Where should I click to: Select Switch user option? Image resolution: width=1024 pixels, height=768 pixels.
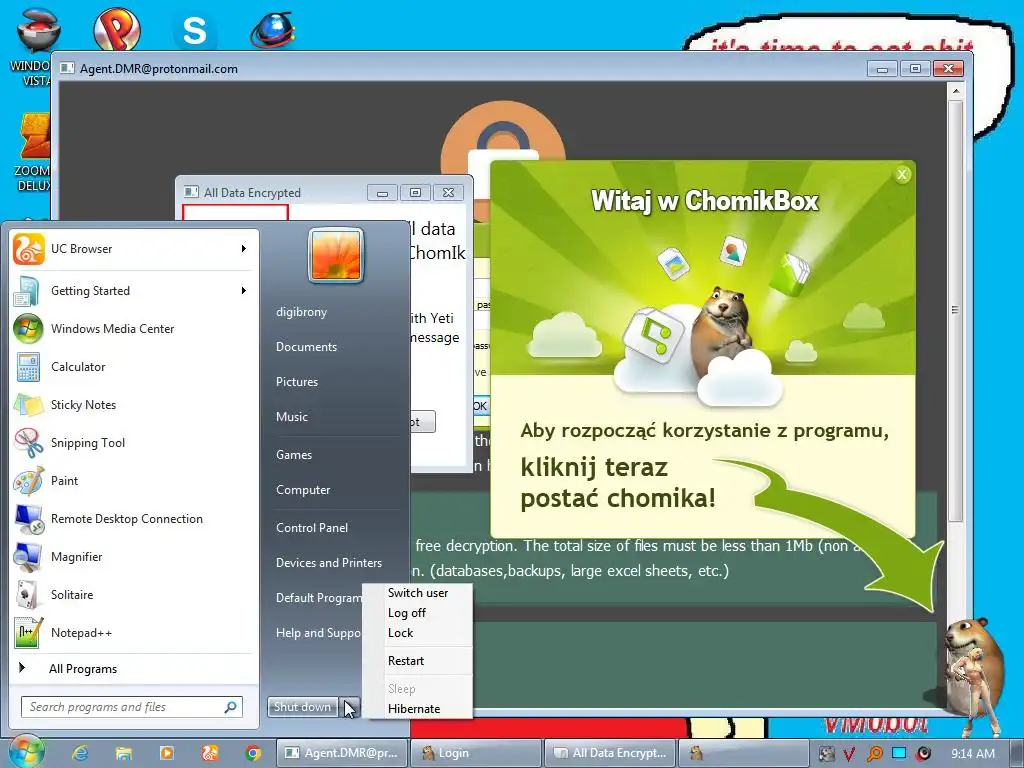pos(417,593)
